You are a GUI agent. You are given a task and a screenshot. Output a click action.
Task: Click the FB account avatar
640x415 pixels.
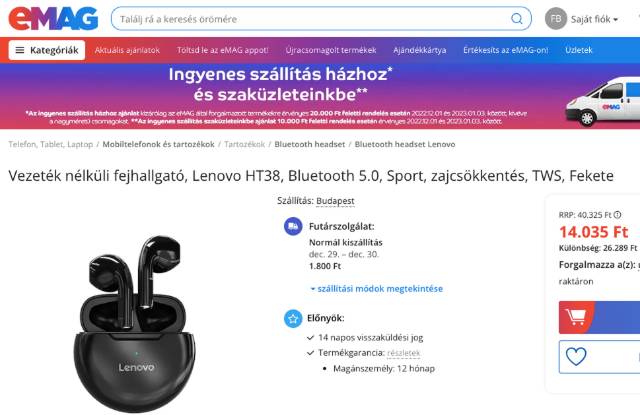[556, 19]
